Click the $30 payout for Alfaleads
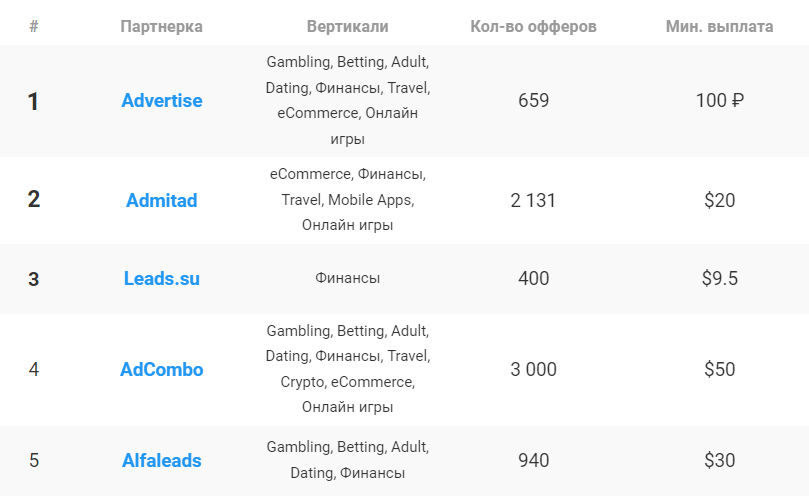Image resolution: width=809 pixels, height=498 pixels. pyautogui.click(x=719, y=460)
